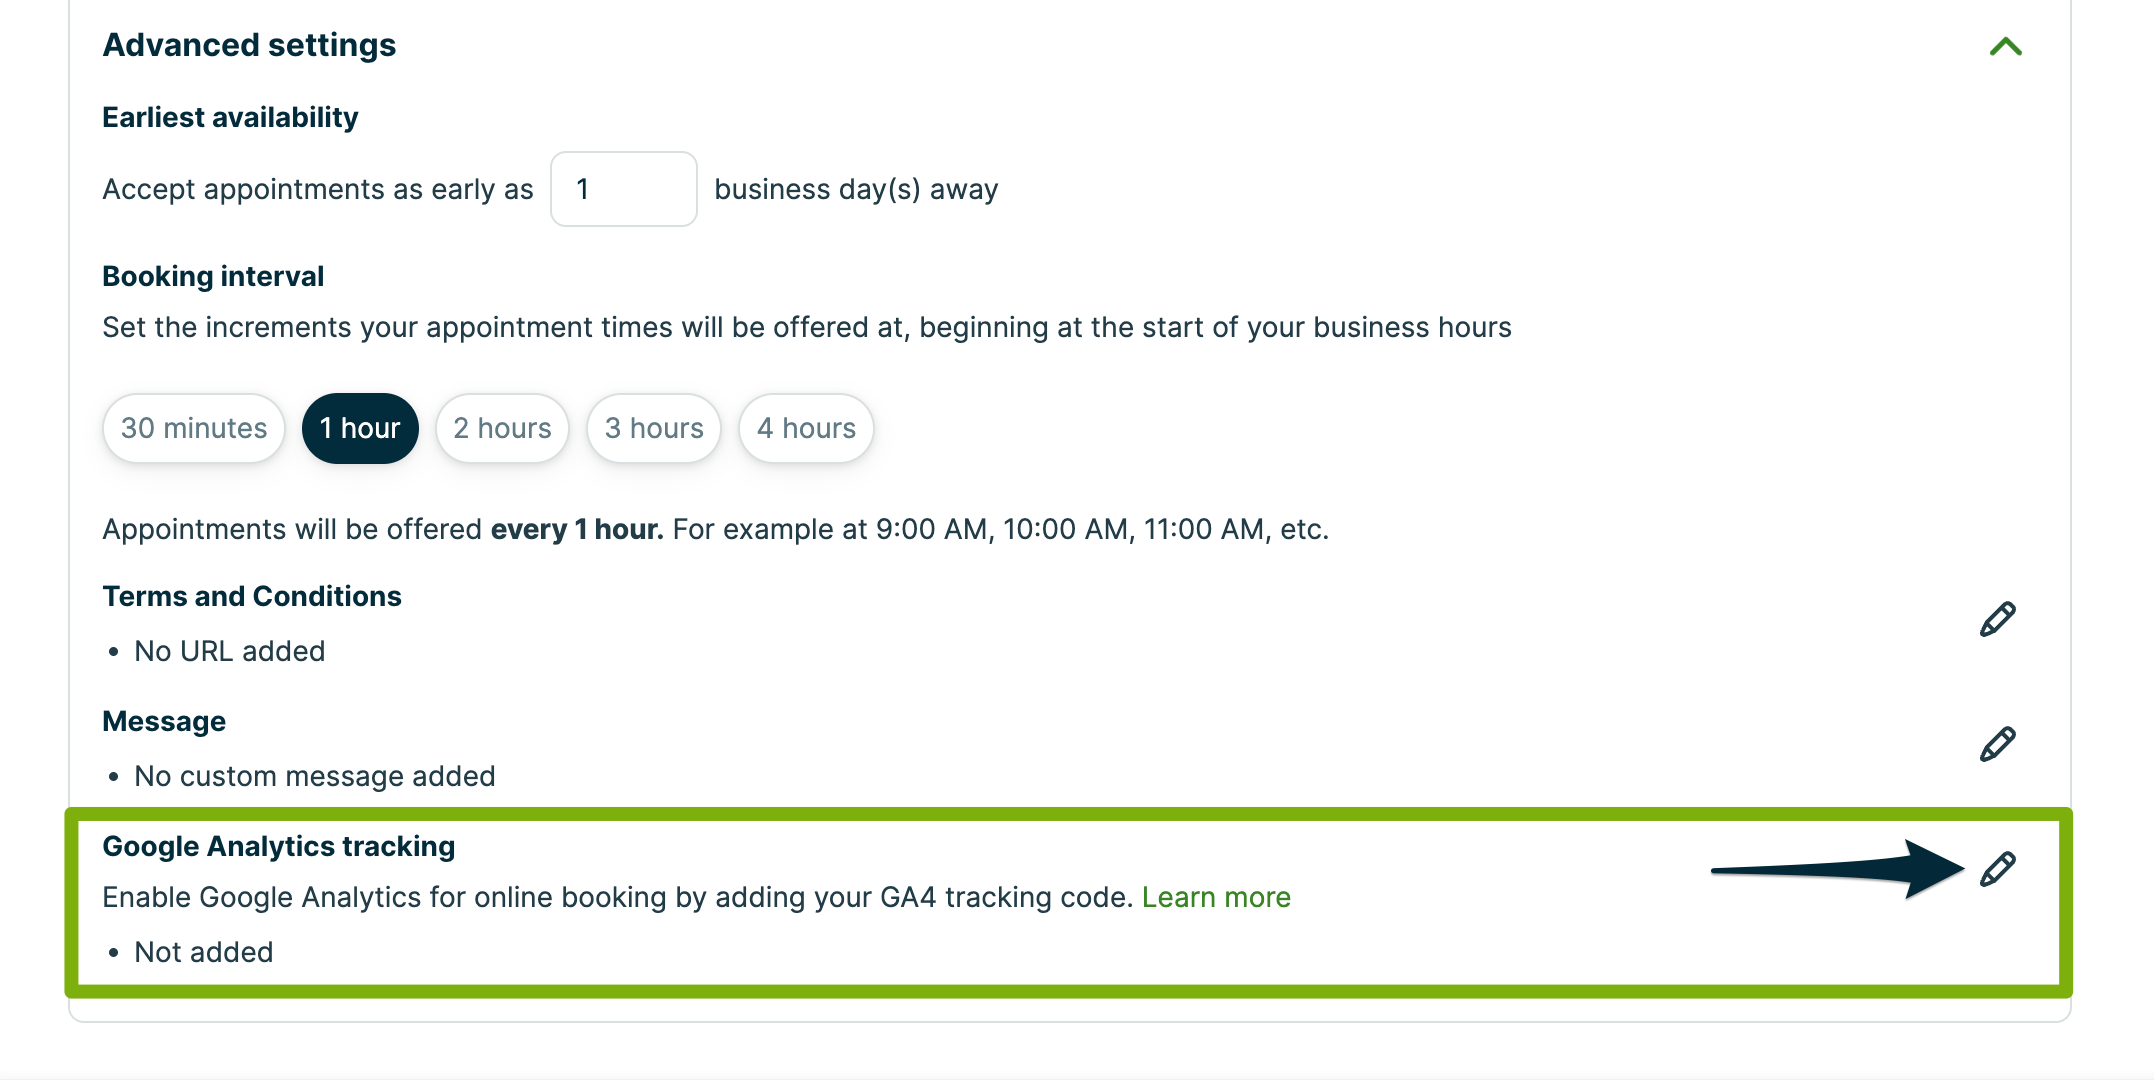Select the Terms and Conditions heading
Screen dimensions: 2154x1080
[x=252, y=596]
